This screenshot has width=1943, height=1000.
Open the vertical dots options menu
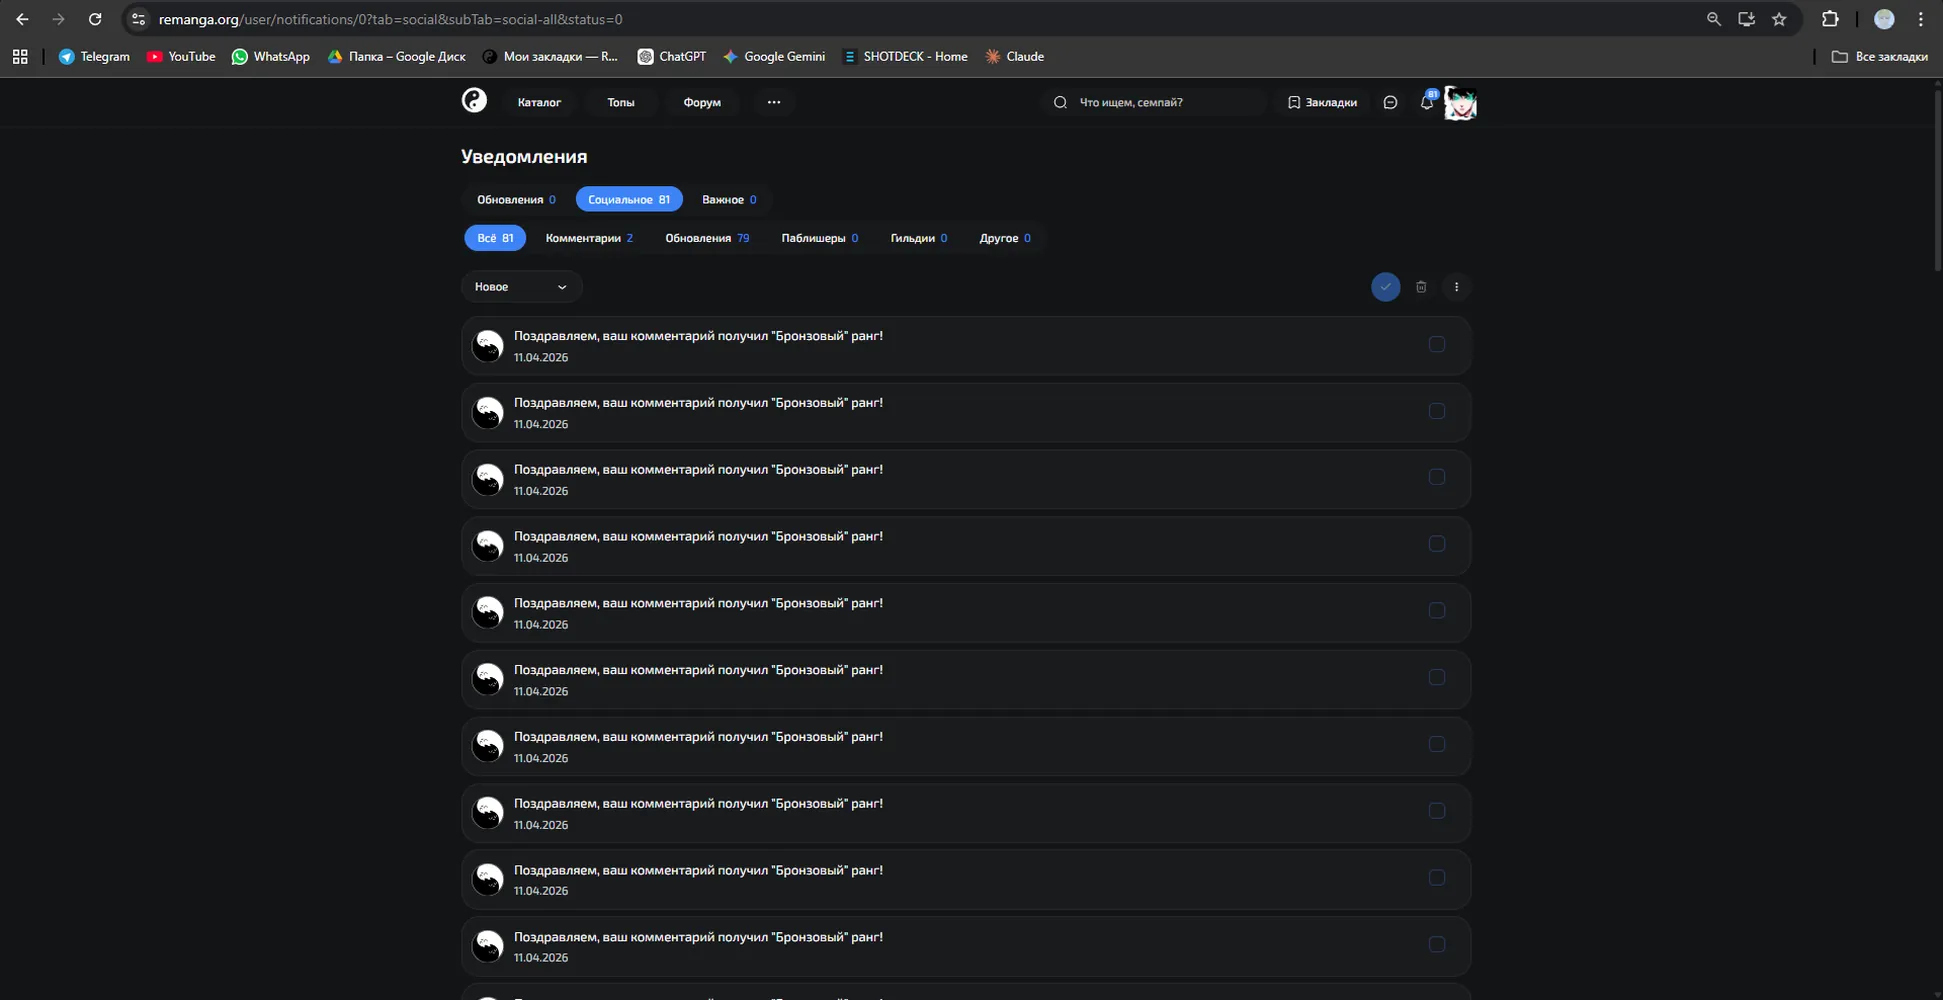click(1456, 287)
